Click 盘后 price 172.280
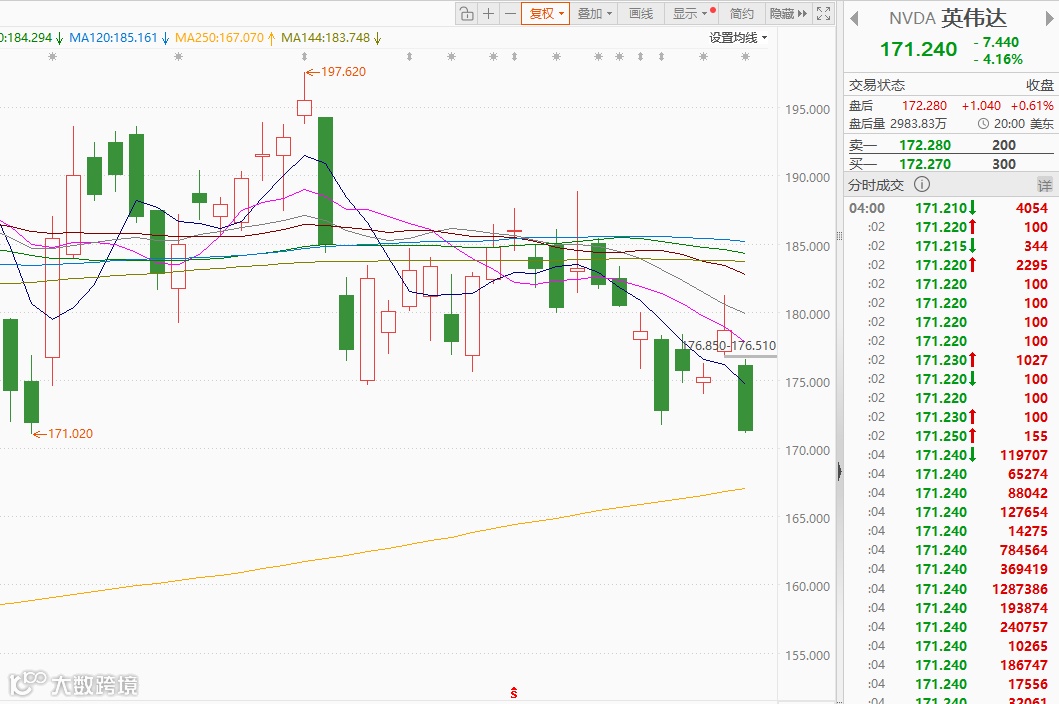The image size is (1059, 704). [x=924, y=105]
